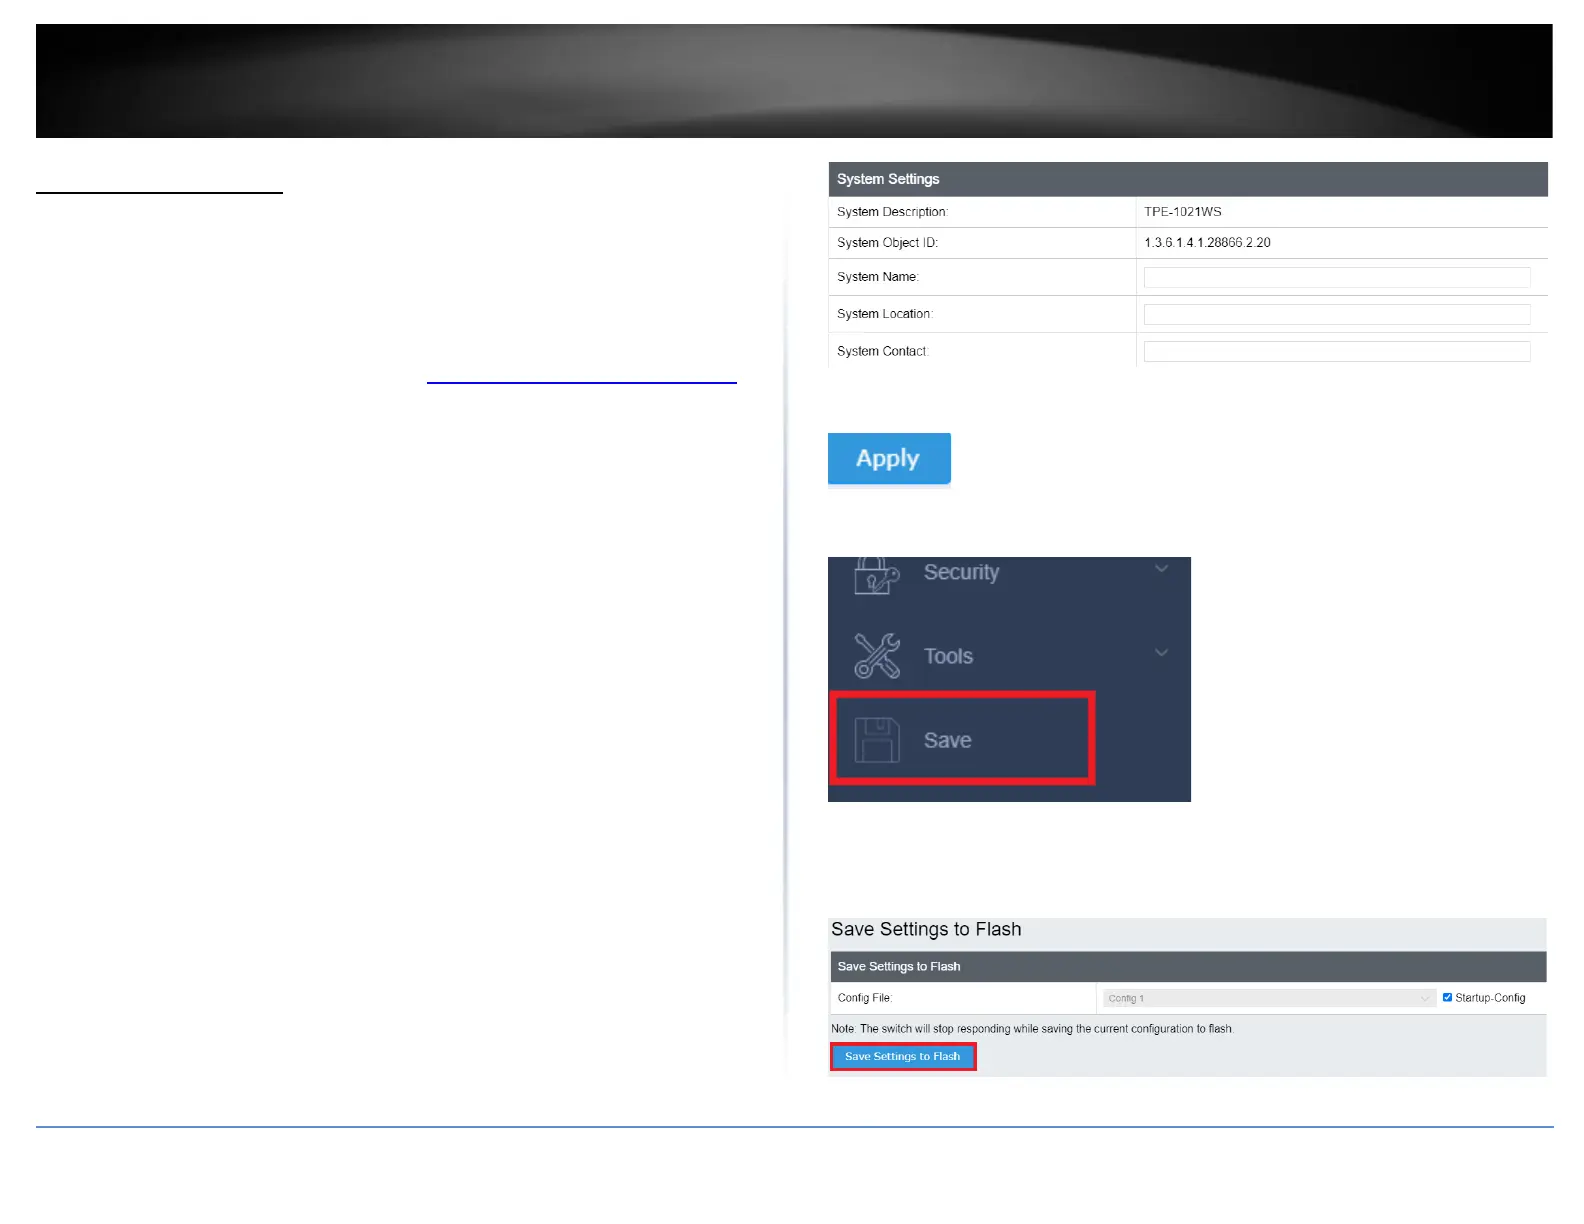Image resolution: width=1584 pixels, height=1224 pixels.
Task: Click the Security padlock icon
Action: click(x=876, y=575)
